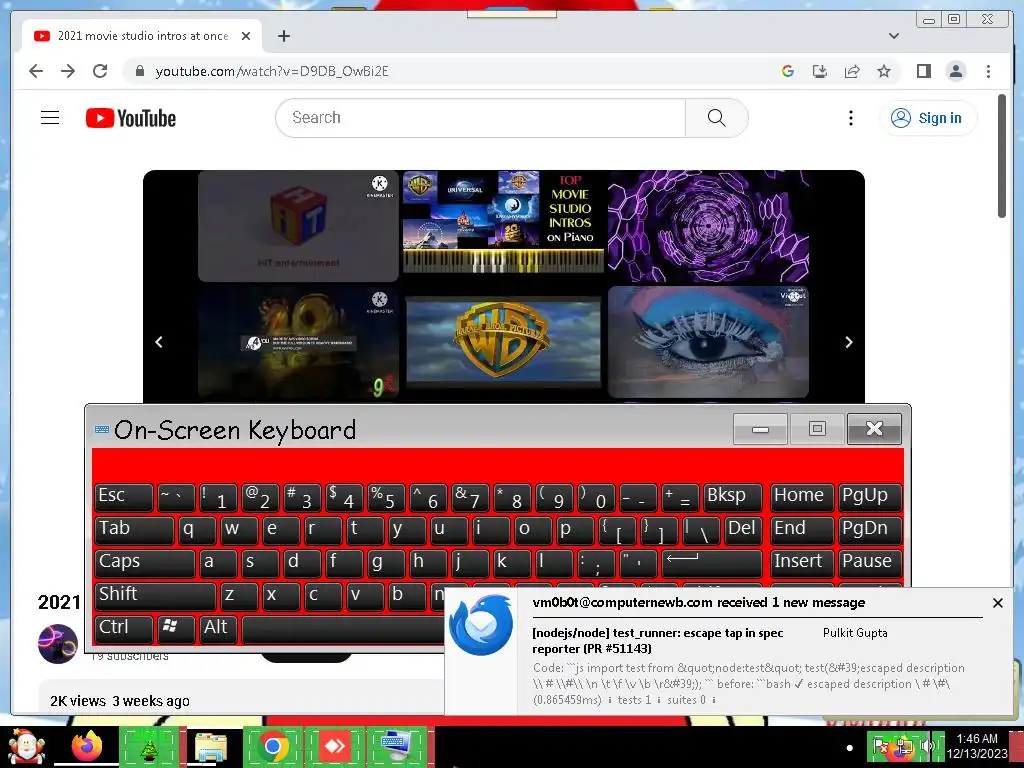Show the next suggested videos

click(x=848, y=342)
